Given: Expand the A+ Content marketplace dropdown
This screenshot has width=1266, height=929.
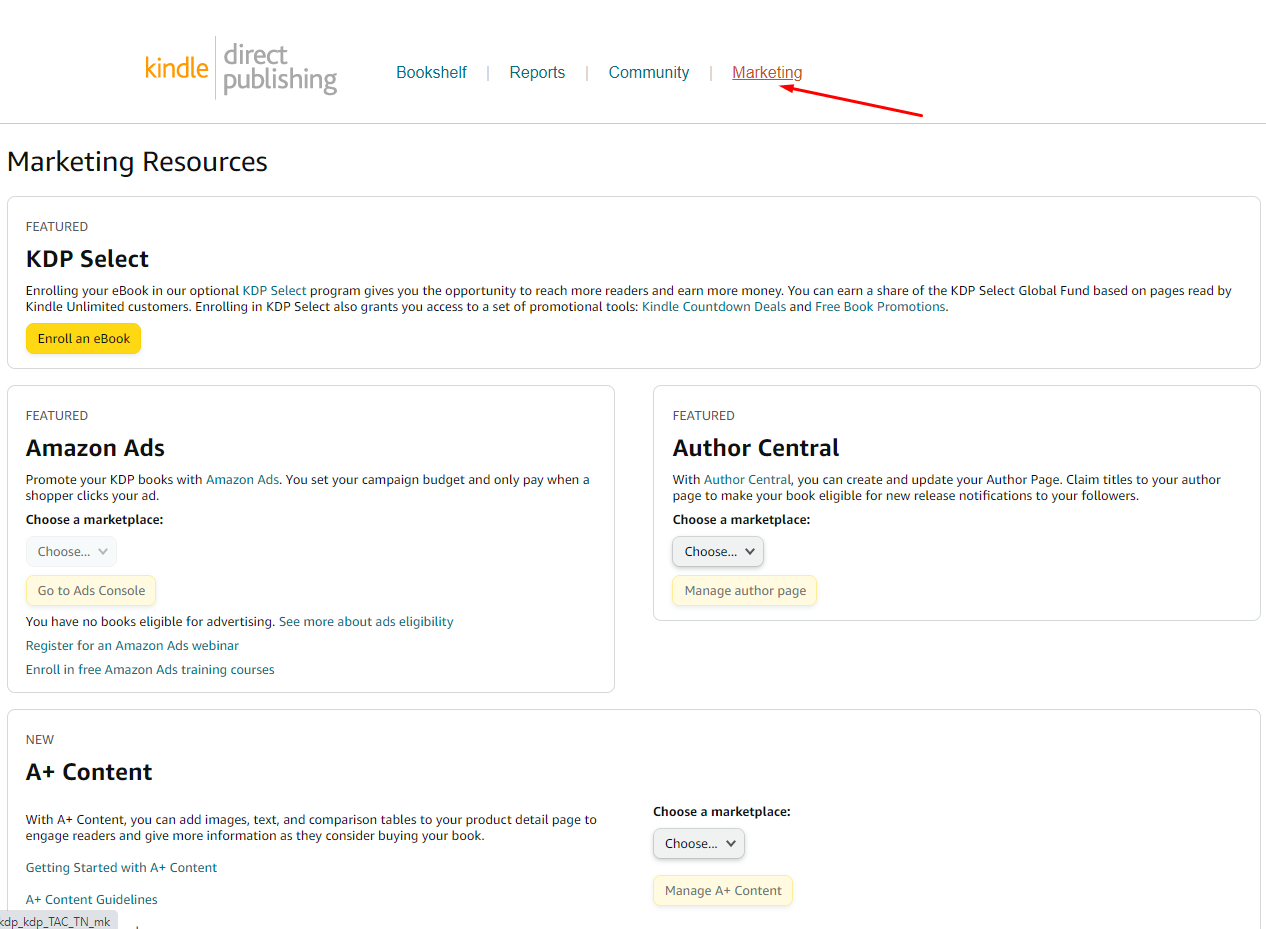Looking at the screenshot, I should click(699, 844).
